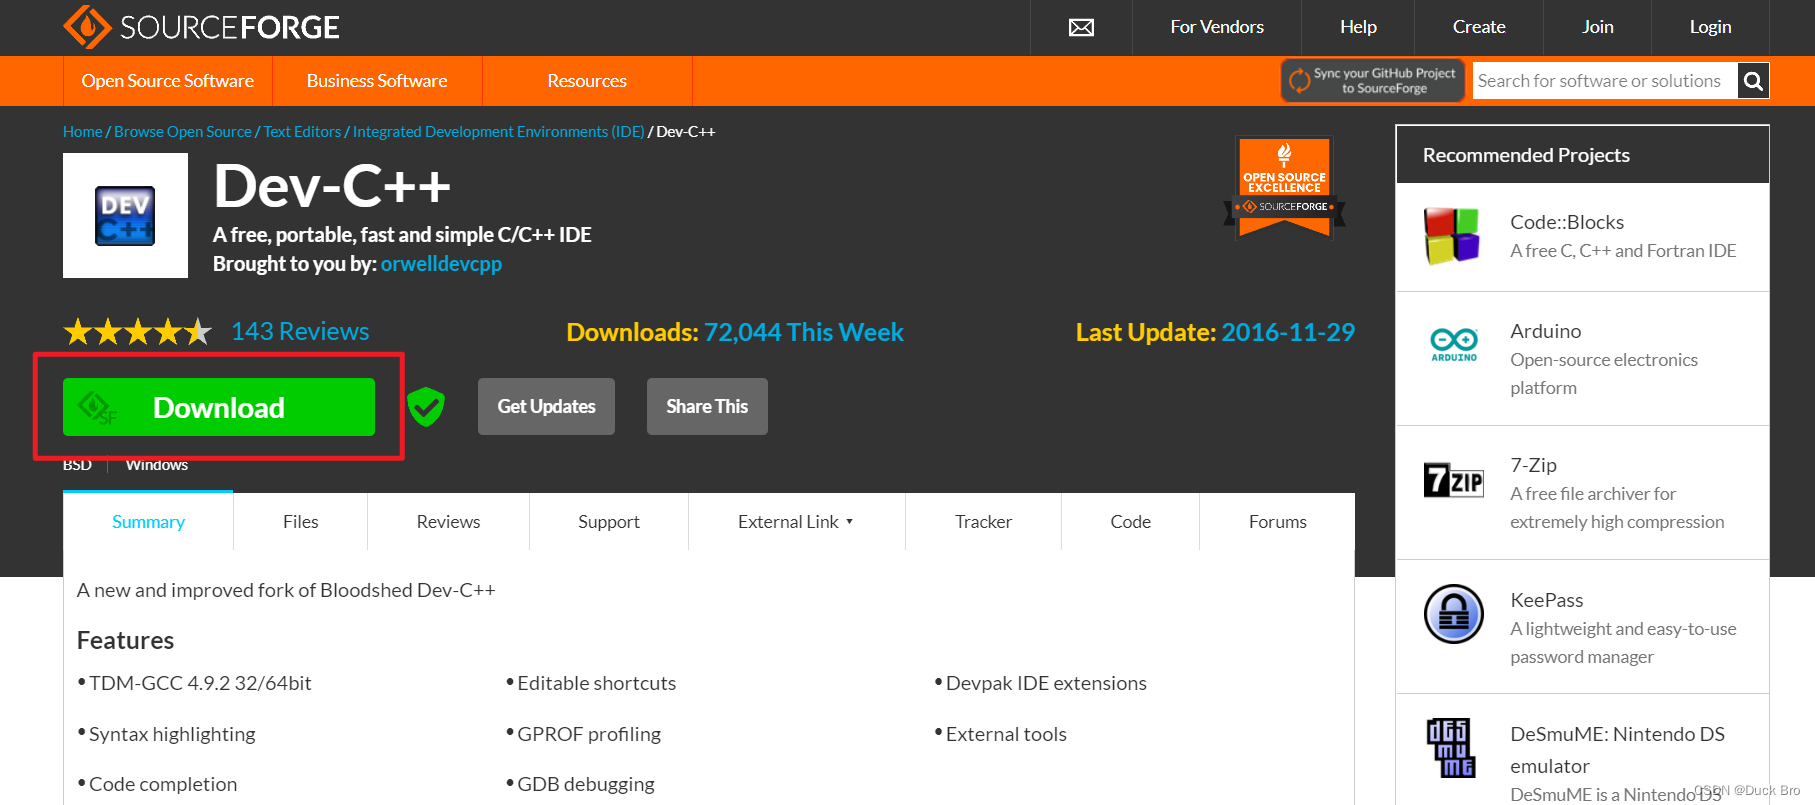Open the Code::Blocks project icon
The image size is (1815, 805).
coord(1452,236)
